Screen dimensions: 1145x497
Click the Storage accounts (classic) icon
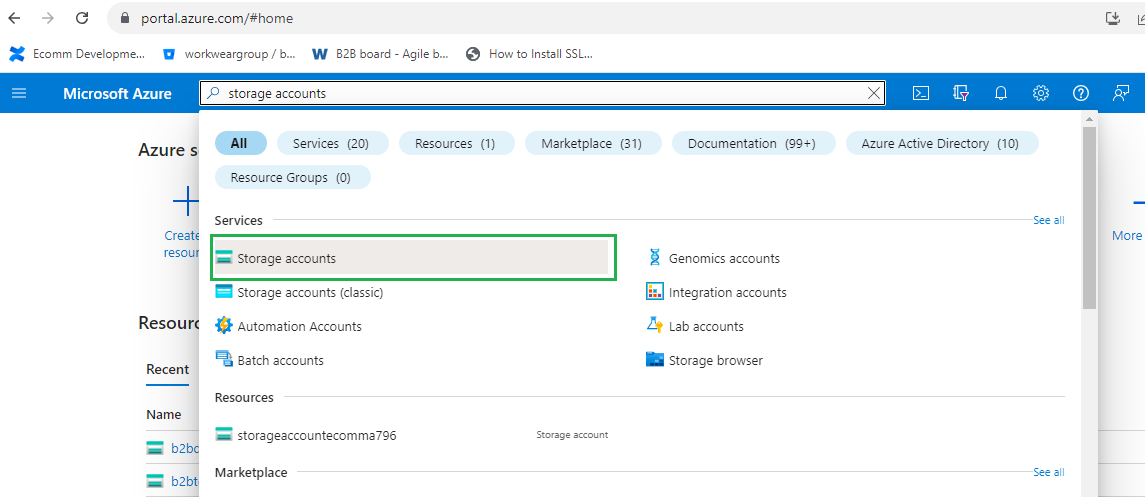[x=223, y=292]
